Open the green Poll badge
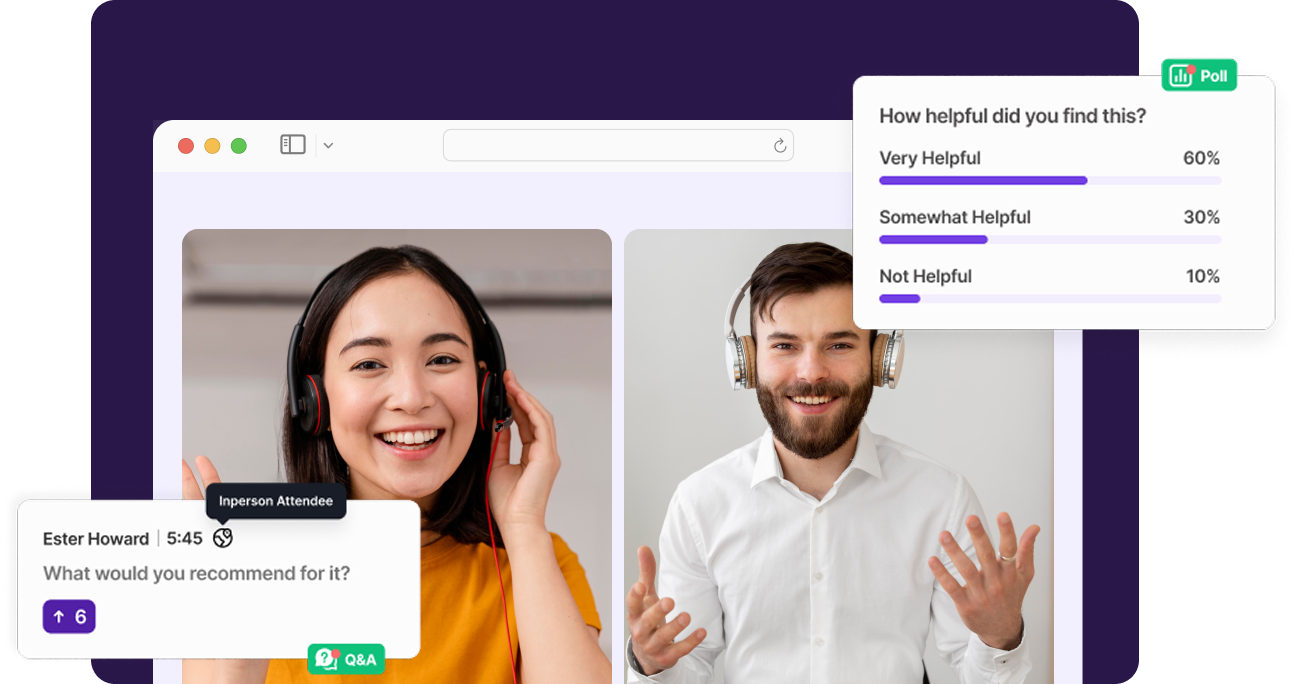1299x684 pixels. tap(1199, 76)
